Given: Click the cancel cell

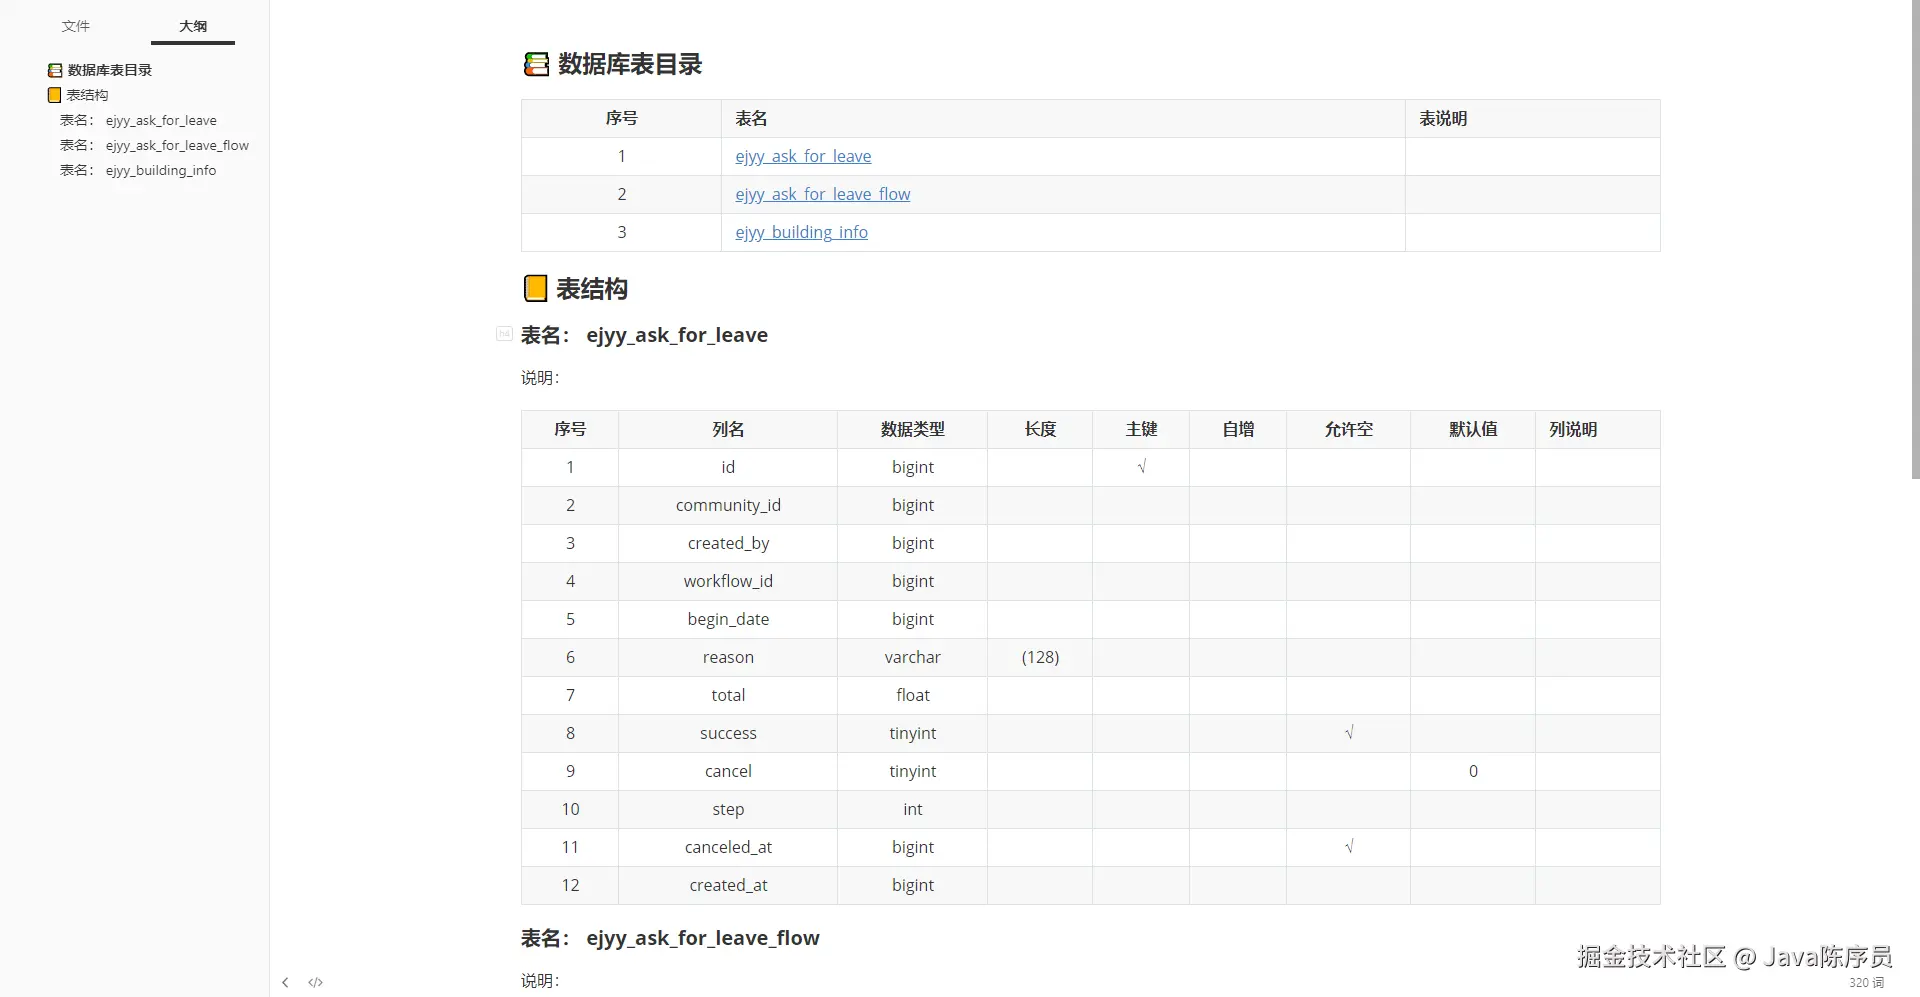Looking at the screenshot, I should point(728,772).
